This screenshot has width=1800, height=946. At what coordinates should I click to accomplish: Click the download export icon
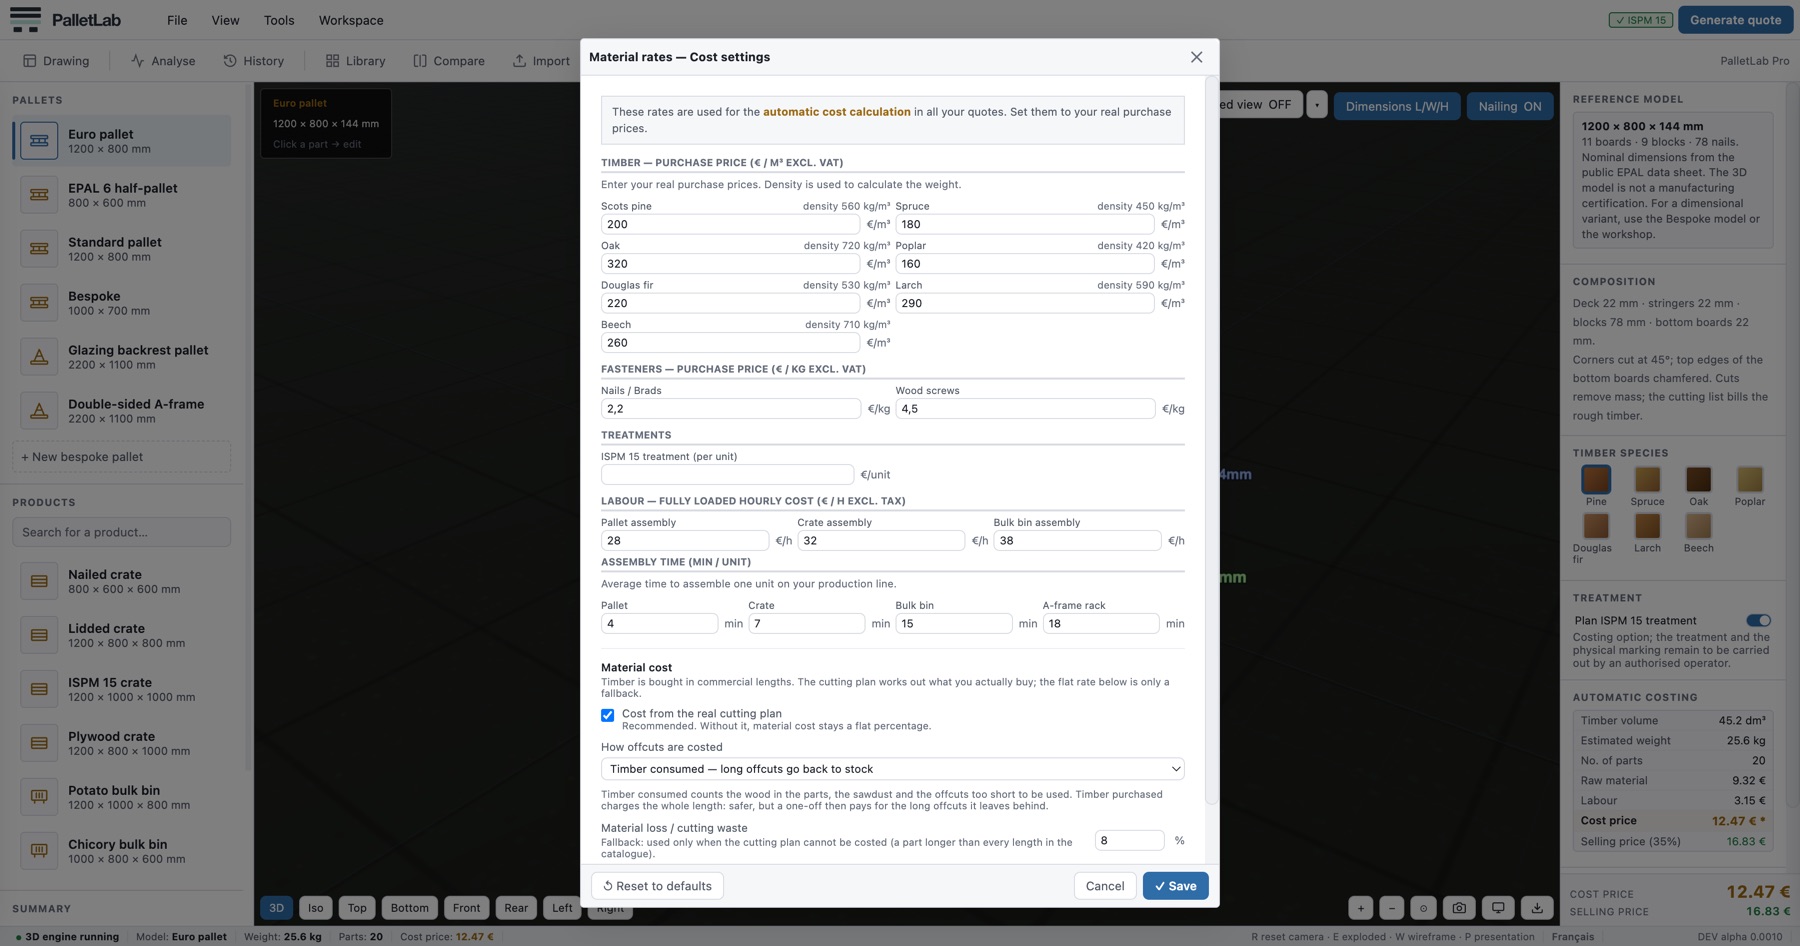[x=1537, y=908]
